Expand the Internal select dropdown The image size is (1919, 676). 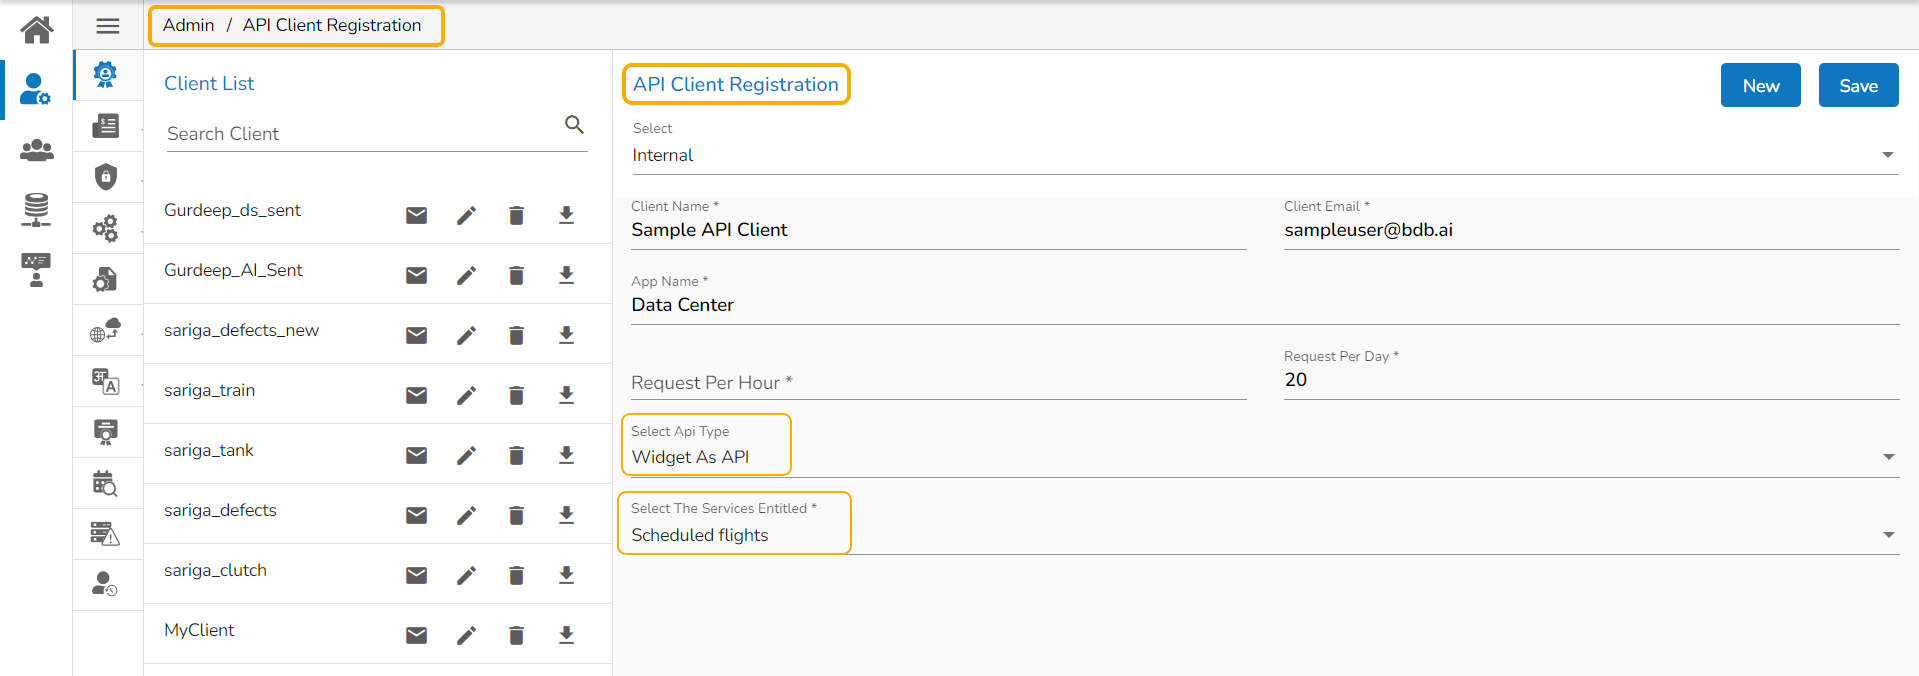1887,155
